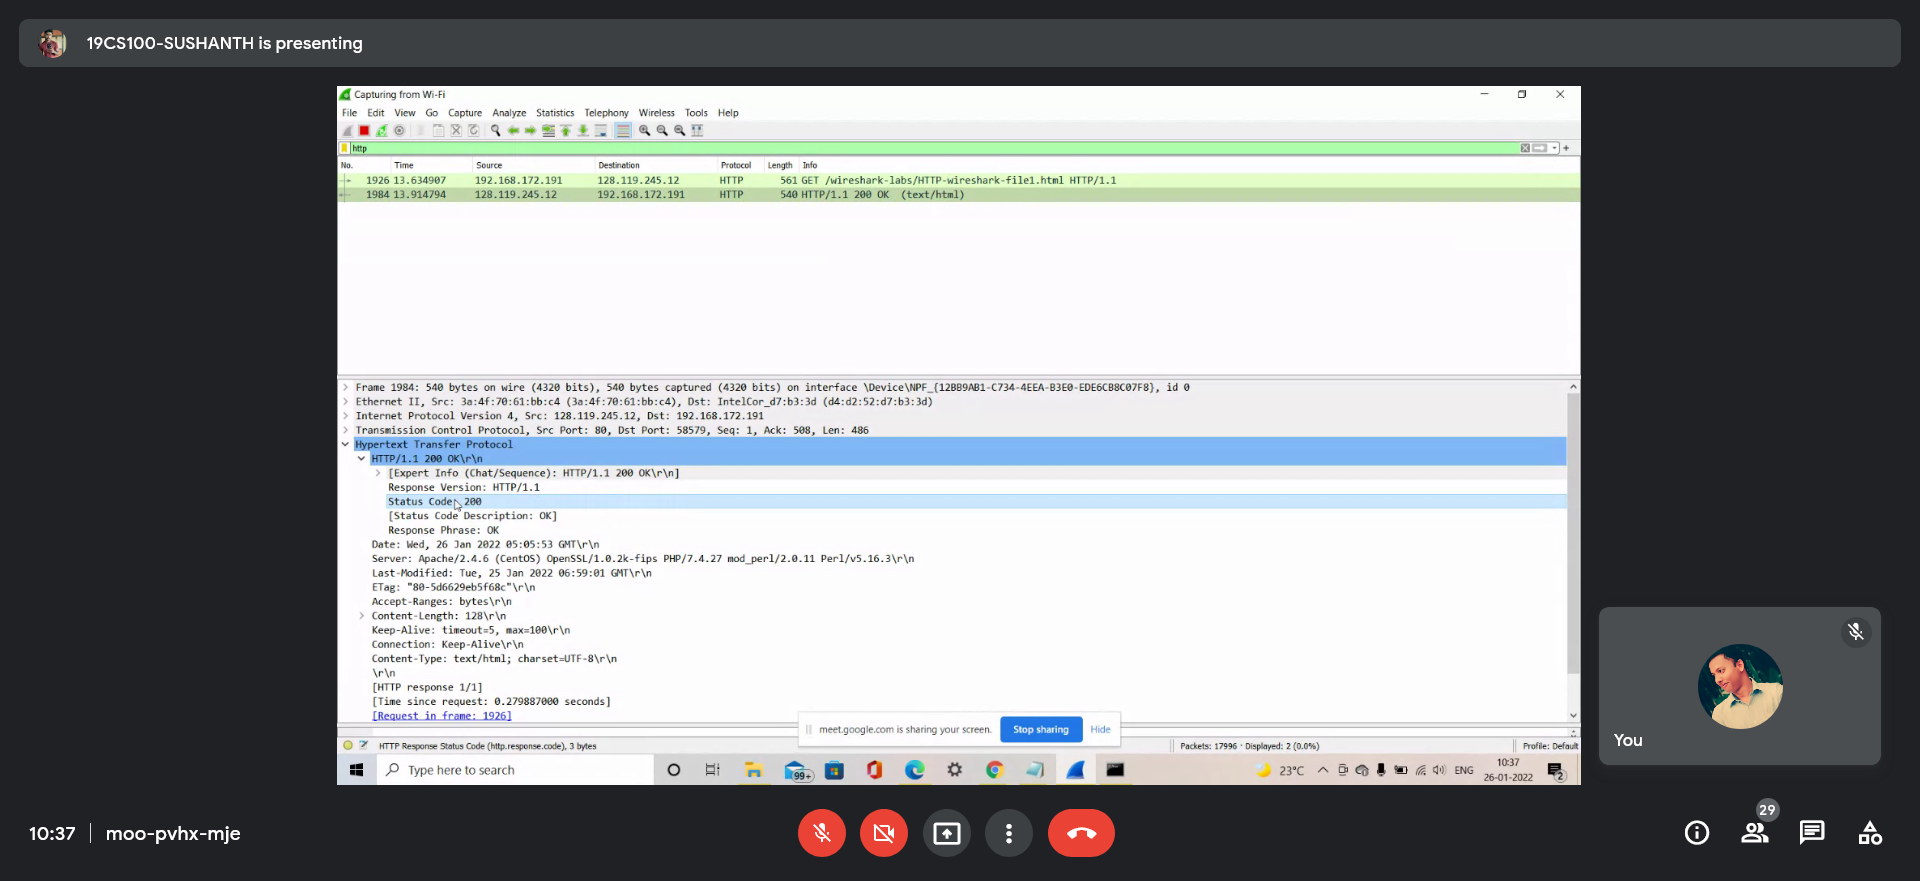Image resolution: width=1920 pixels, height=881 pixels.
Task: Unmute the microphone in Meet
Action: coord(821,833)
